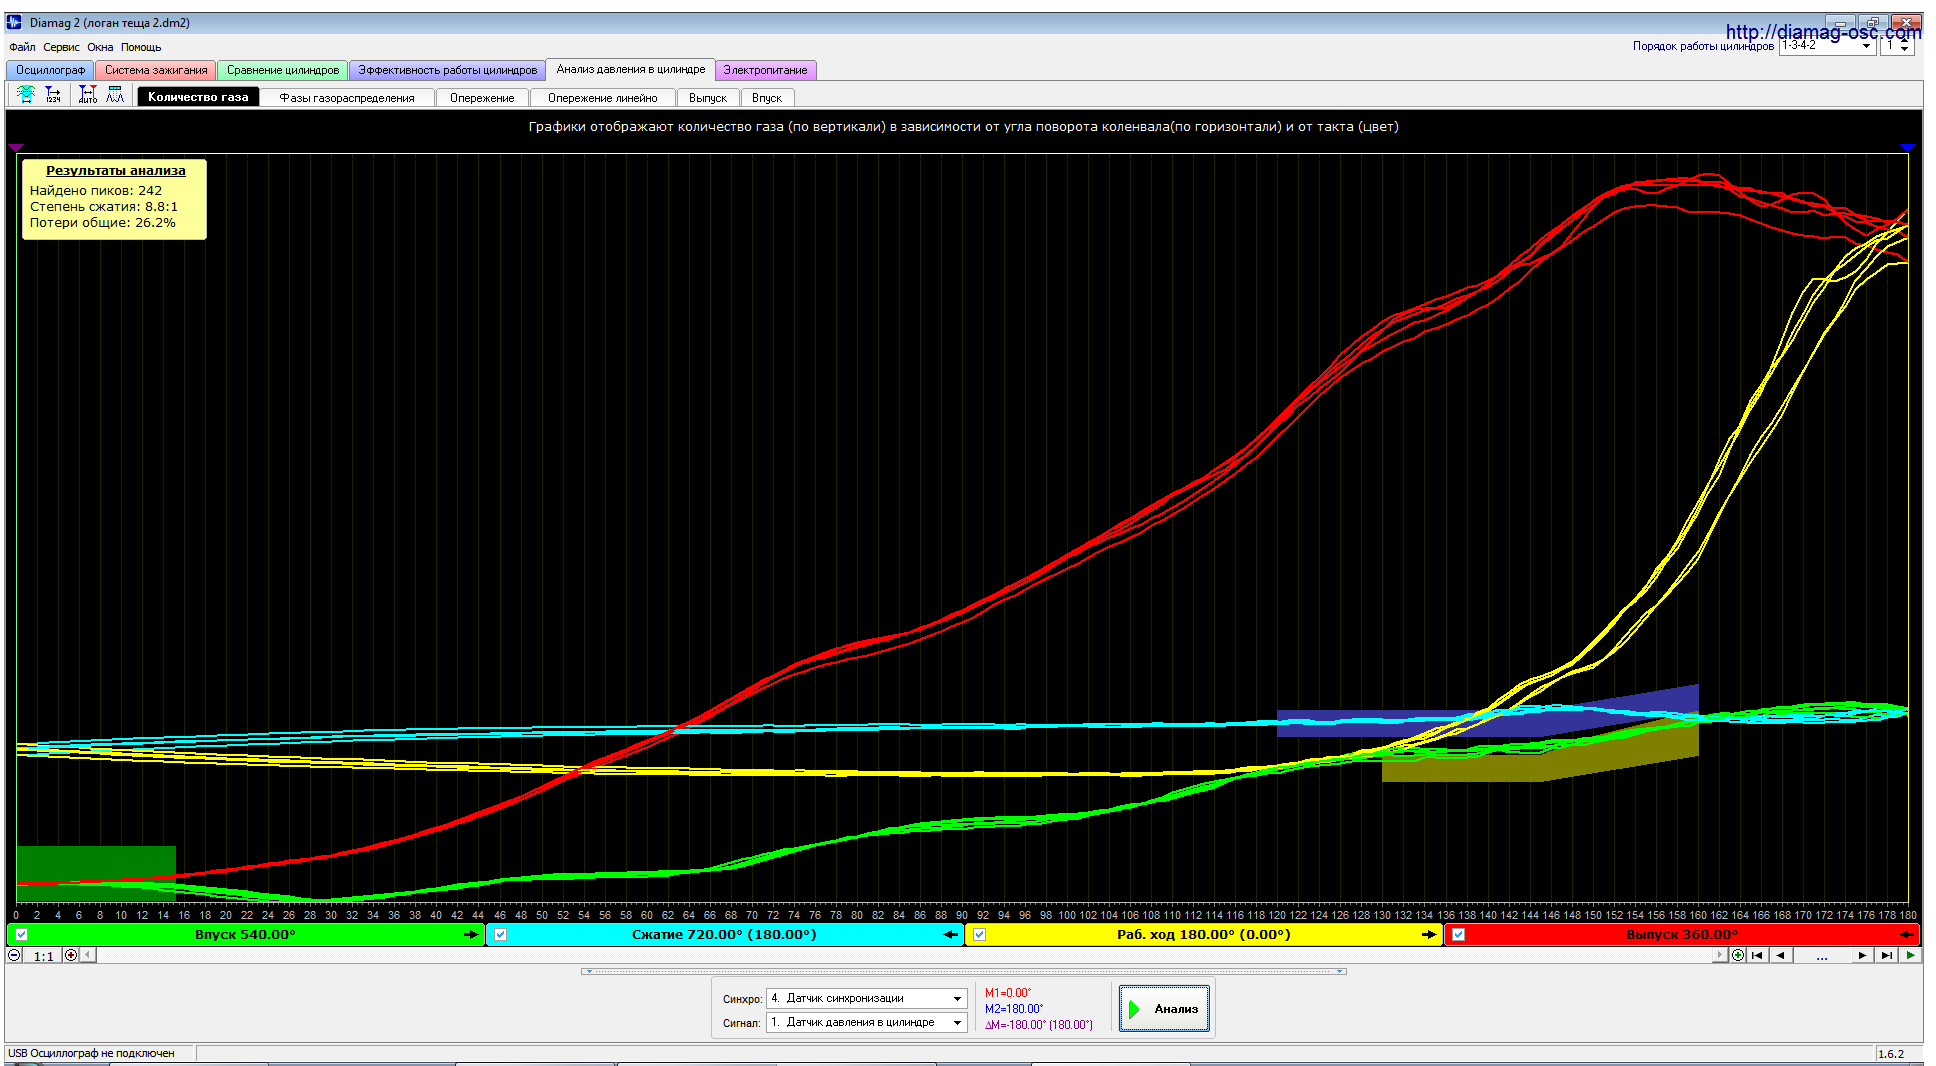Start playback with green play arrow
Image resolution: width=1936 pixels, height=1066 pixels.
pos(1910,955)
